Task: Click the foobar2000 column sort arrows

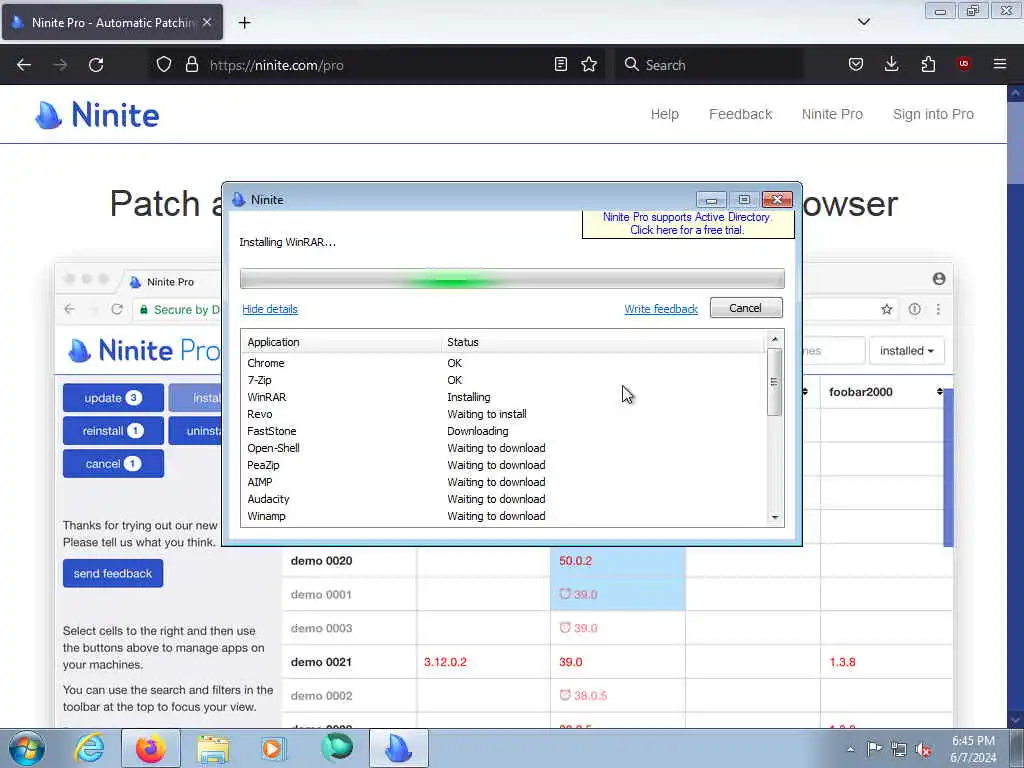Action: click(x=939, y=392)
